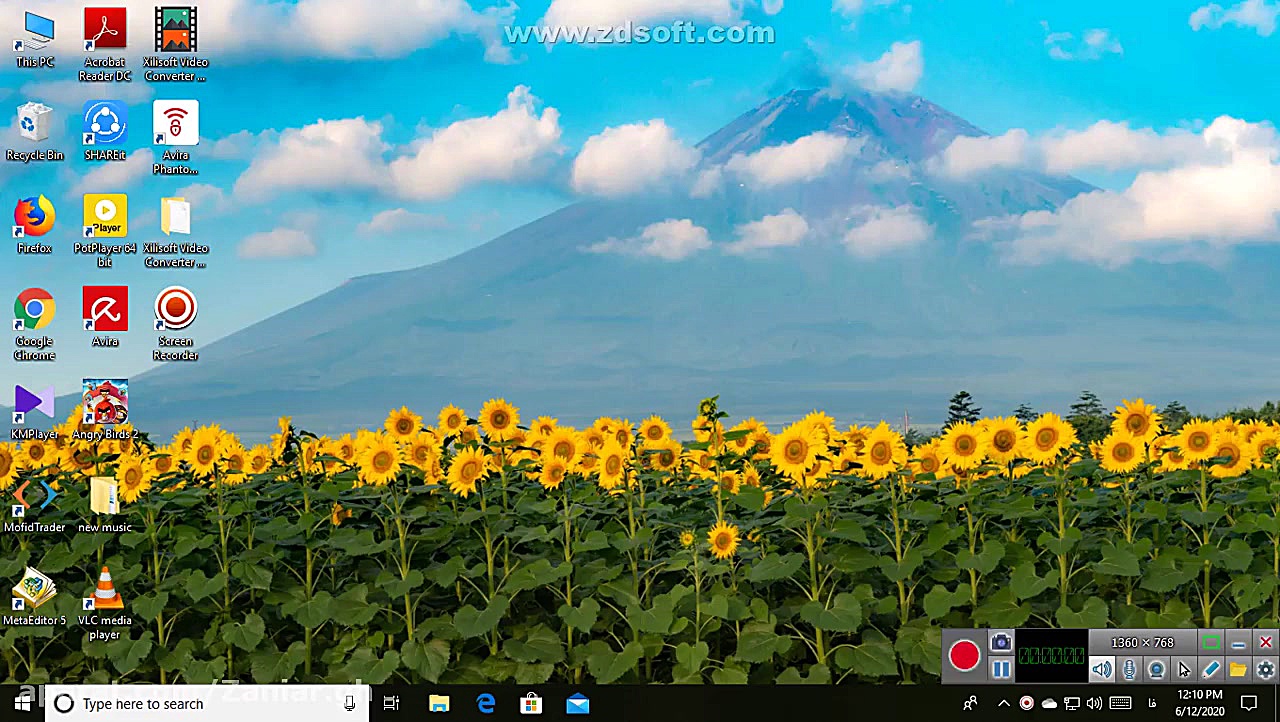Select the Xilisoft Video Converter folder icon
The width and height of the screenshot is (1280, 722).
[x=175, y=231]
